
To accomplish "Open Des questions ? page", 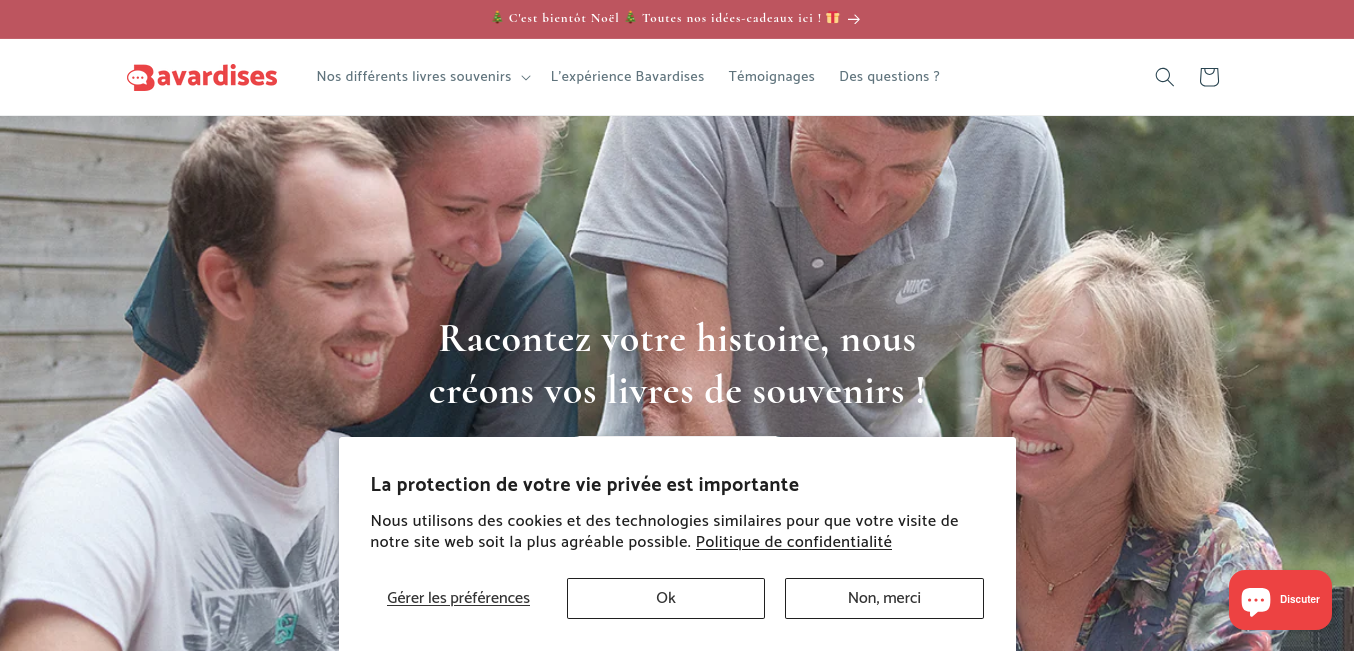I will click(x=889, y=77).
